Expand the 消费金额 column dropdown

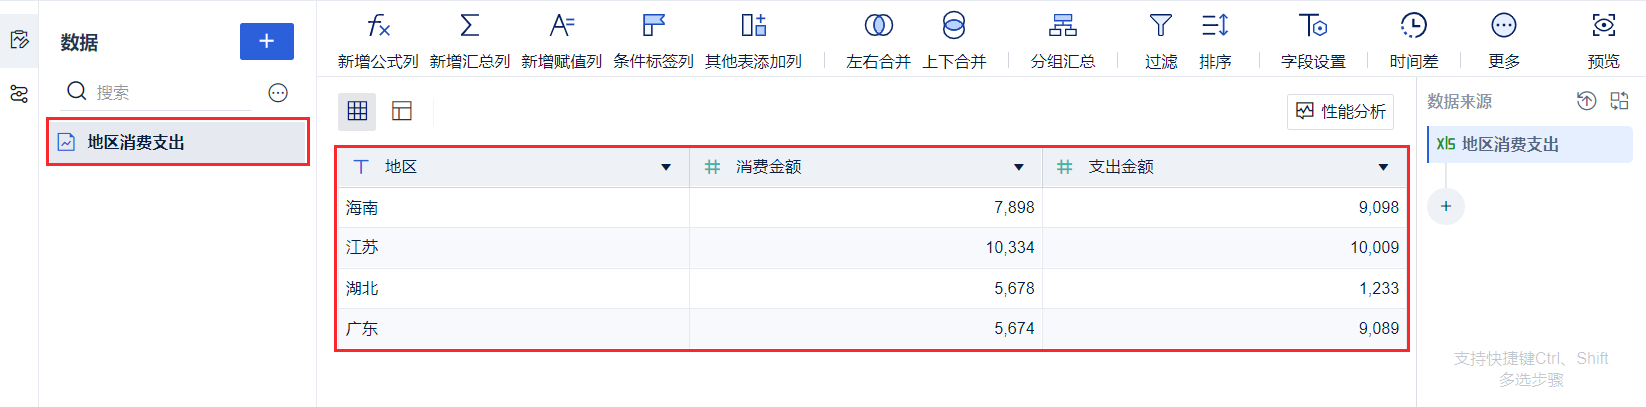tap(1019, 167)
